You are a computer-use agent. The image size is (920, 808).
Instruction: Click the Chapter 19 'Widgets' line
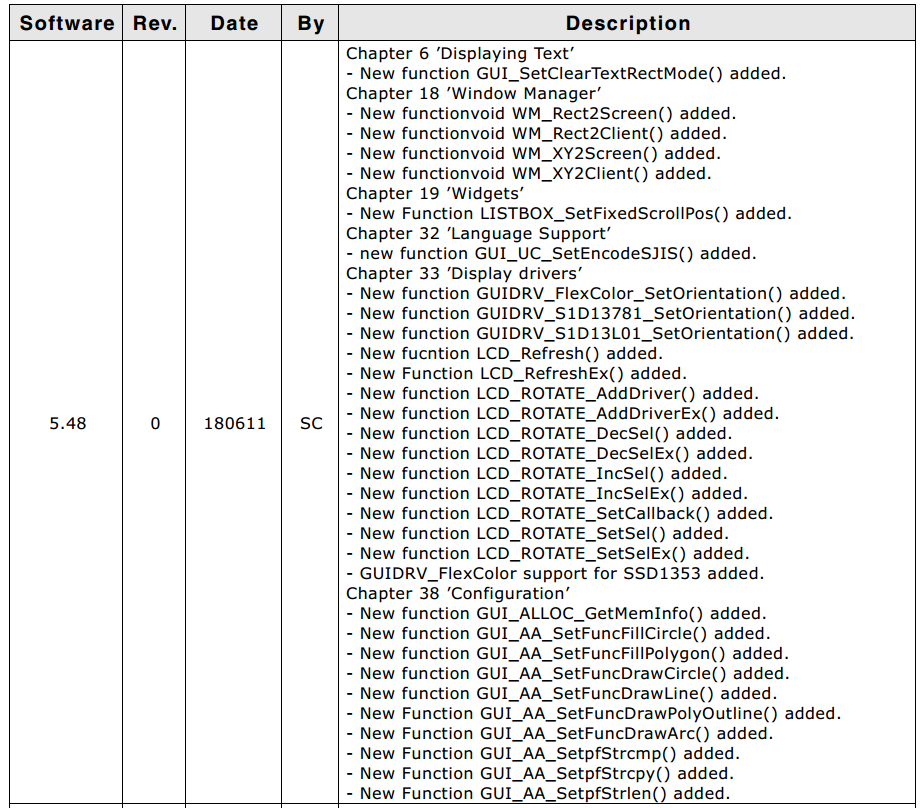click(435, 193)
